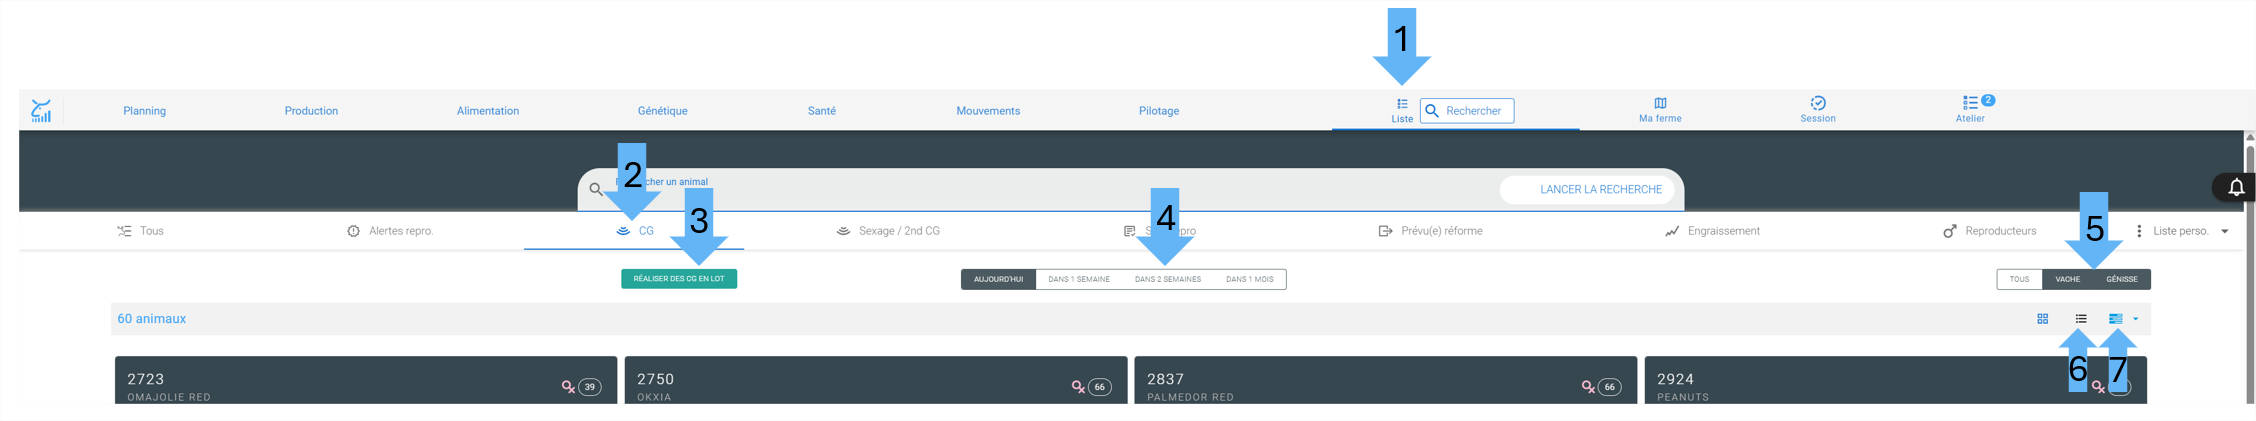Open the Mouvements menu
This screenshot has height=421, width=2256.
(988, 111)
